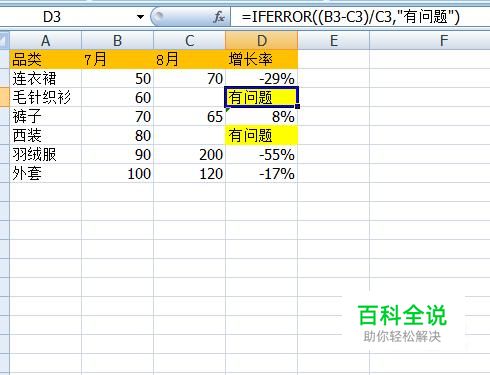Click the July value 70 for 裤子
This screenshot has width=490, height=375.
(x=117, y=116)
